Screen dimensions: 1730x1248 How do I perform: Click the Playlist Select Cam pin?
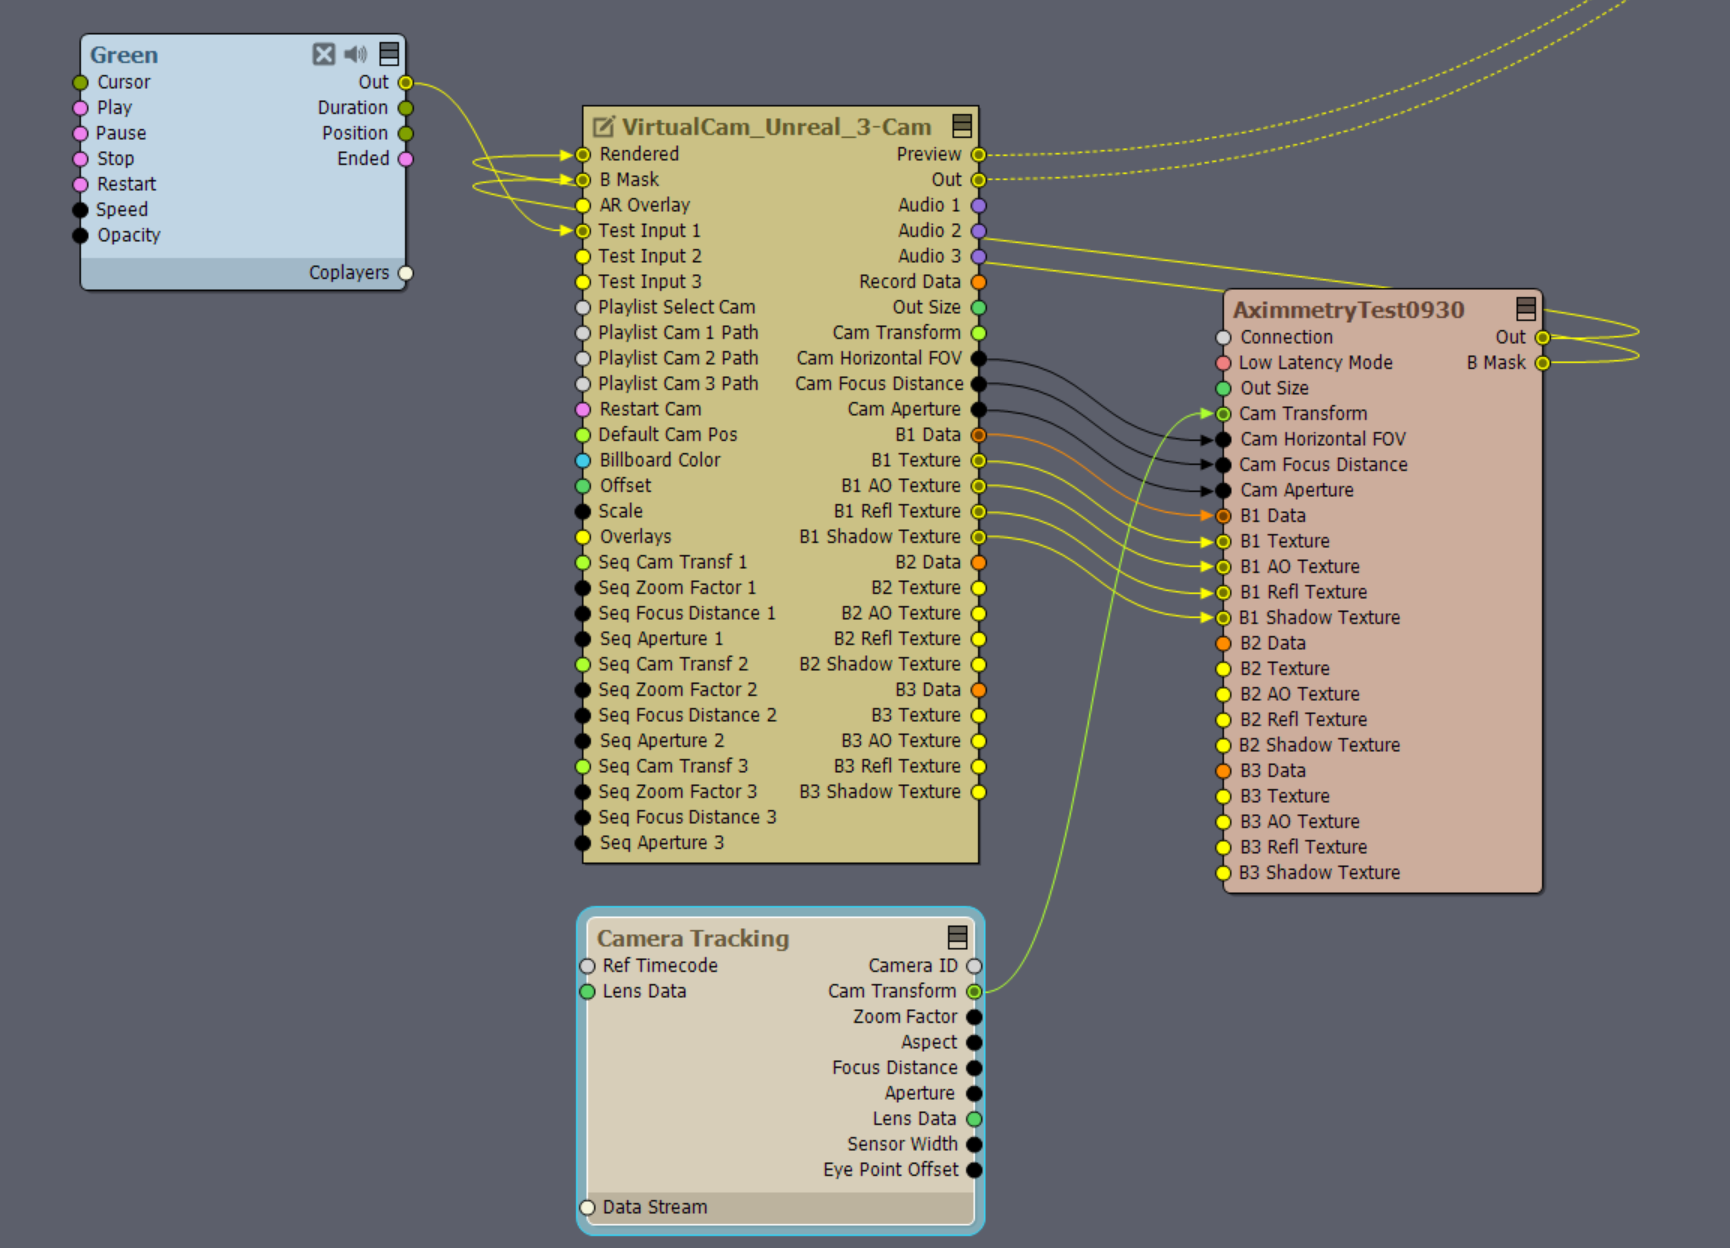point(583,307)
